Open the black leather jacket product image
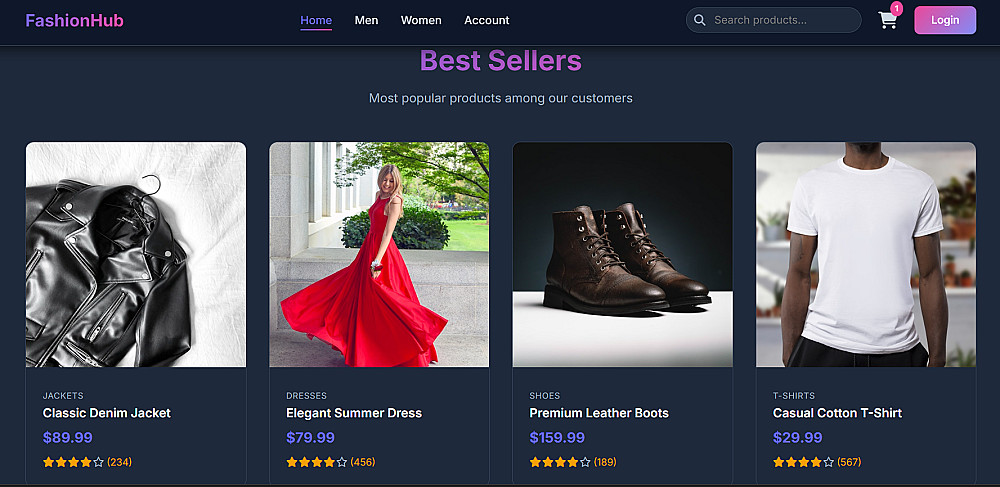Viewport: 1000px width, 487px height. tap(136, 255)
